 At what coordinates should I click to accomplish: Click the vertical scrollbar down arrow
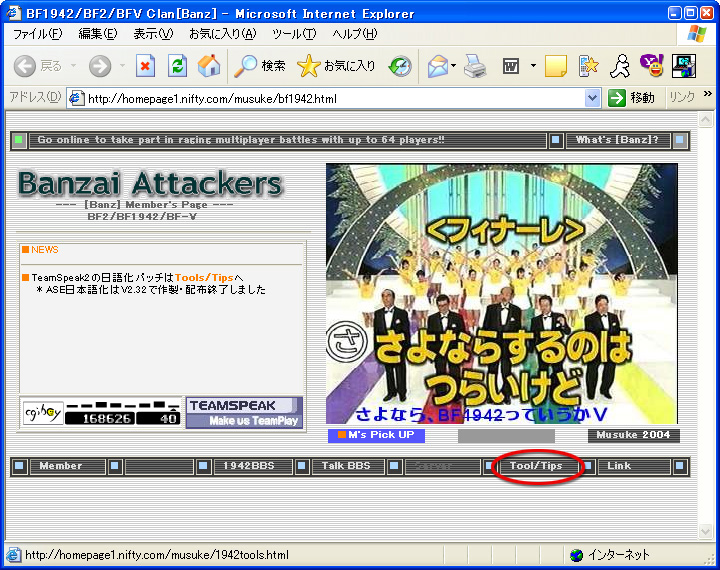point(705,531)
